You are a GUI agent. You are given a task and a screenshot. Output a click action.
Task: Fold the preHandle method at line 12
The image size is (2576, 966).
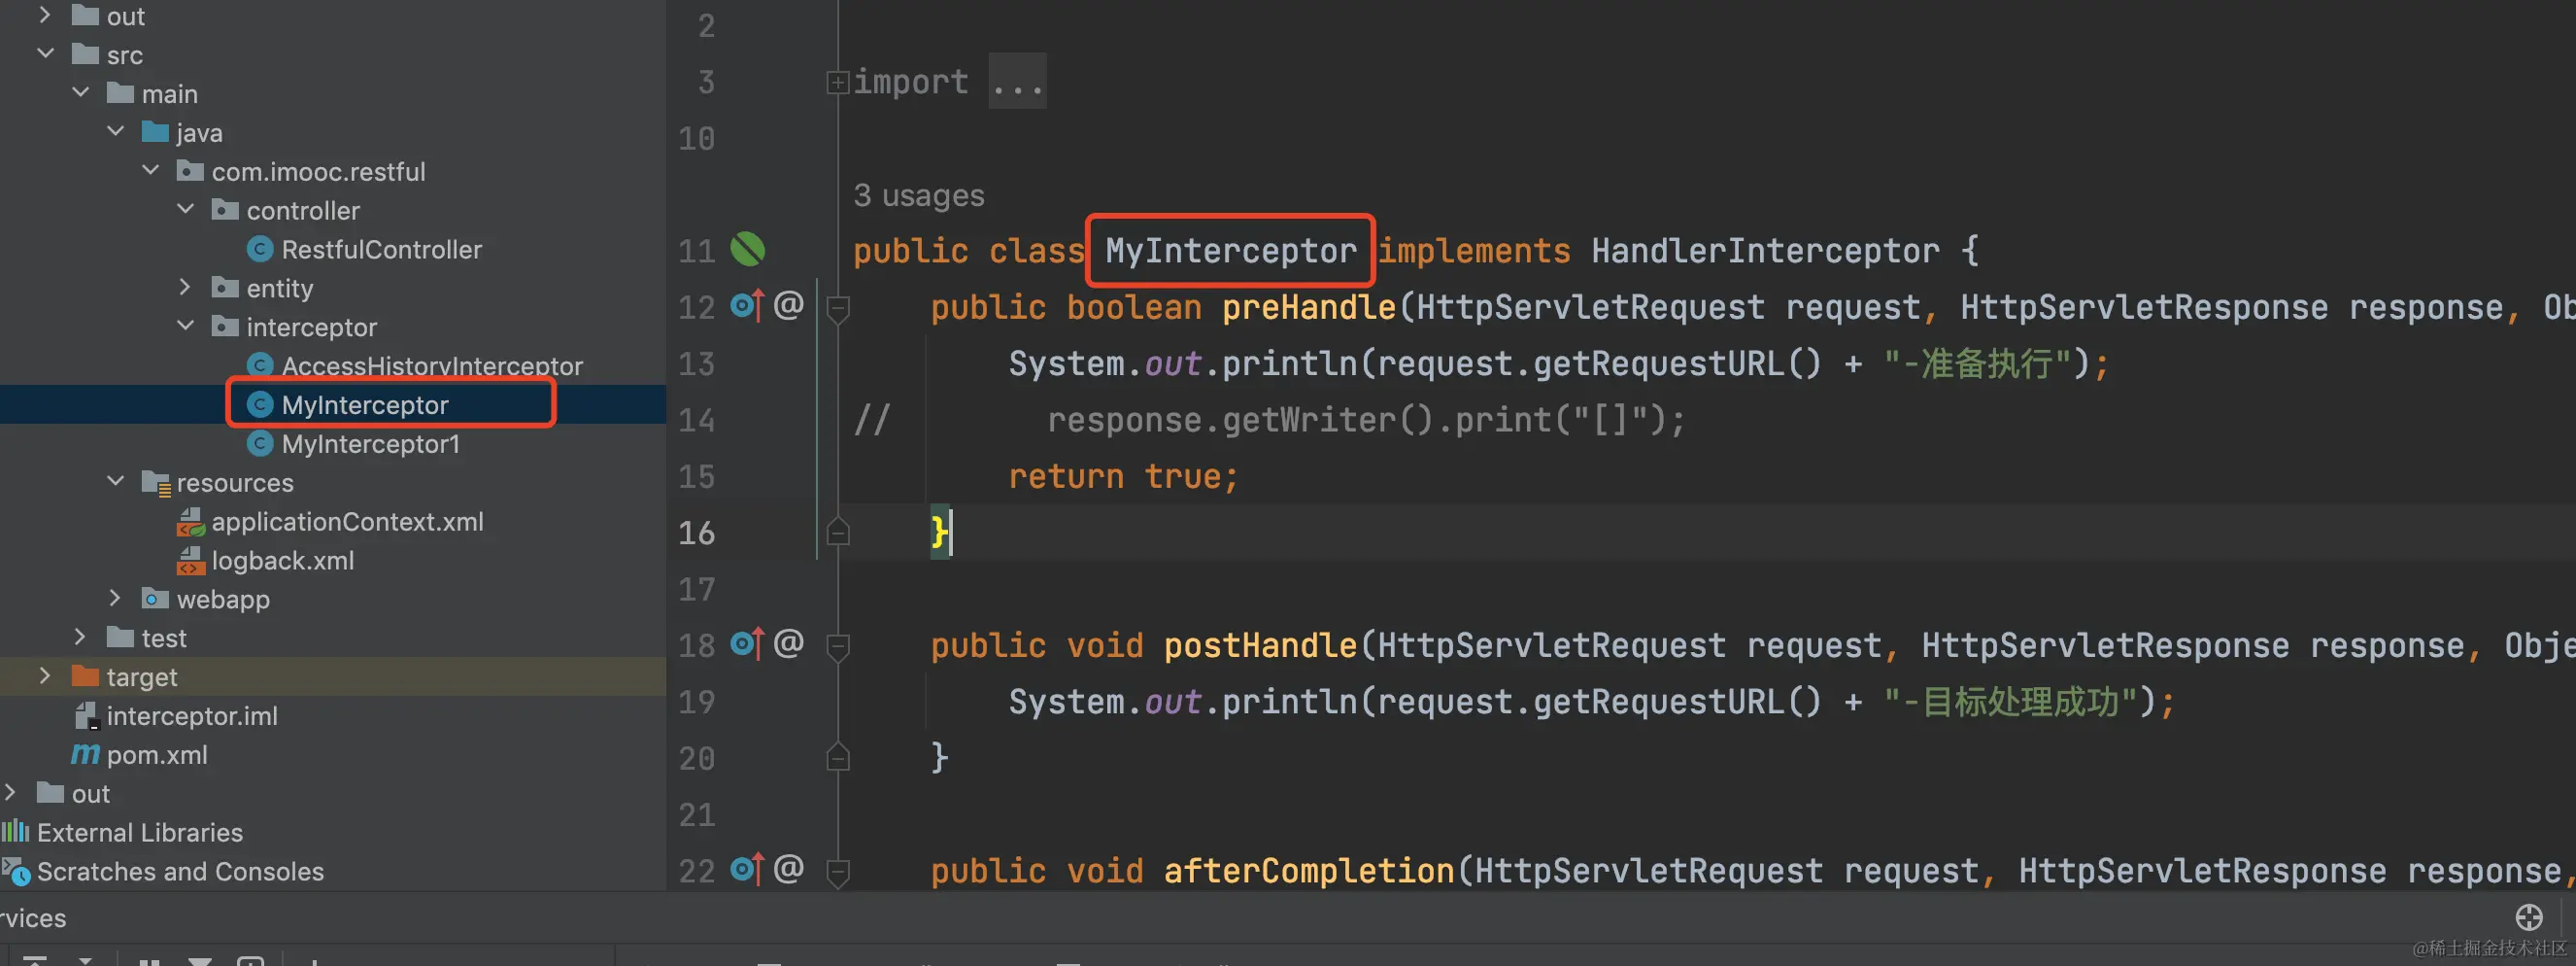coord(838,308)
